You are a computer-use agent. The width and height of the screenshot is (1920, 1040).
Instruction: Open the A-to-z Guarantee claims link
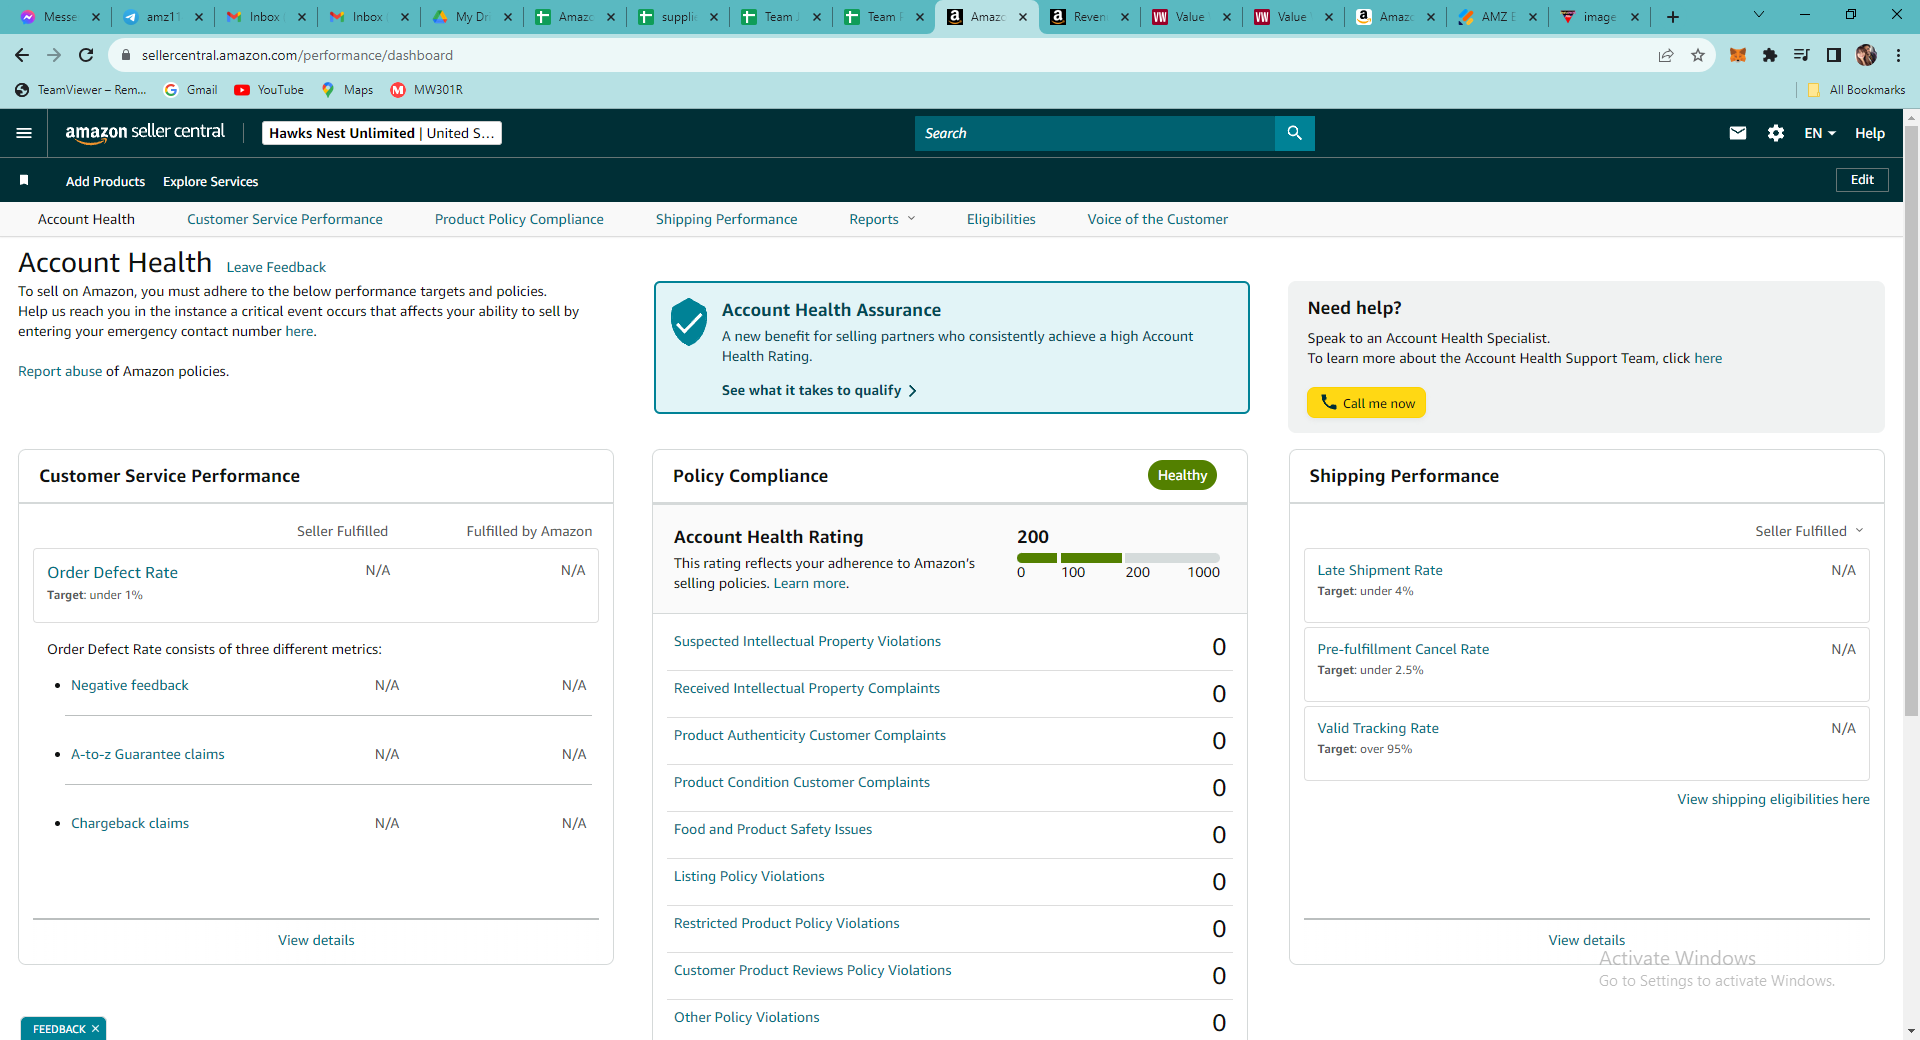tap(148, 754)
